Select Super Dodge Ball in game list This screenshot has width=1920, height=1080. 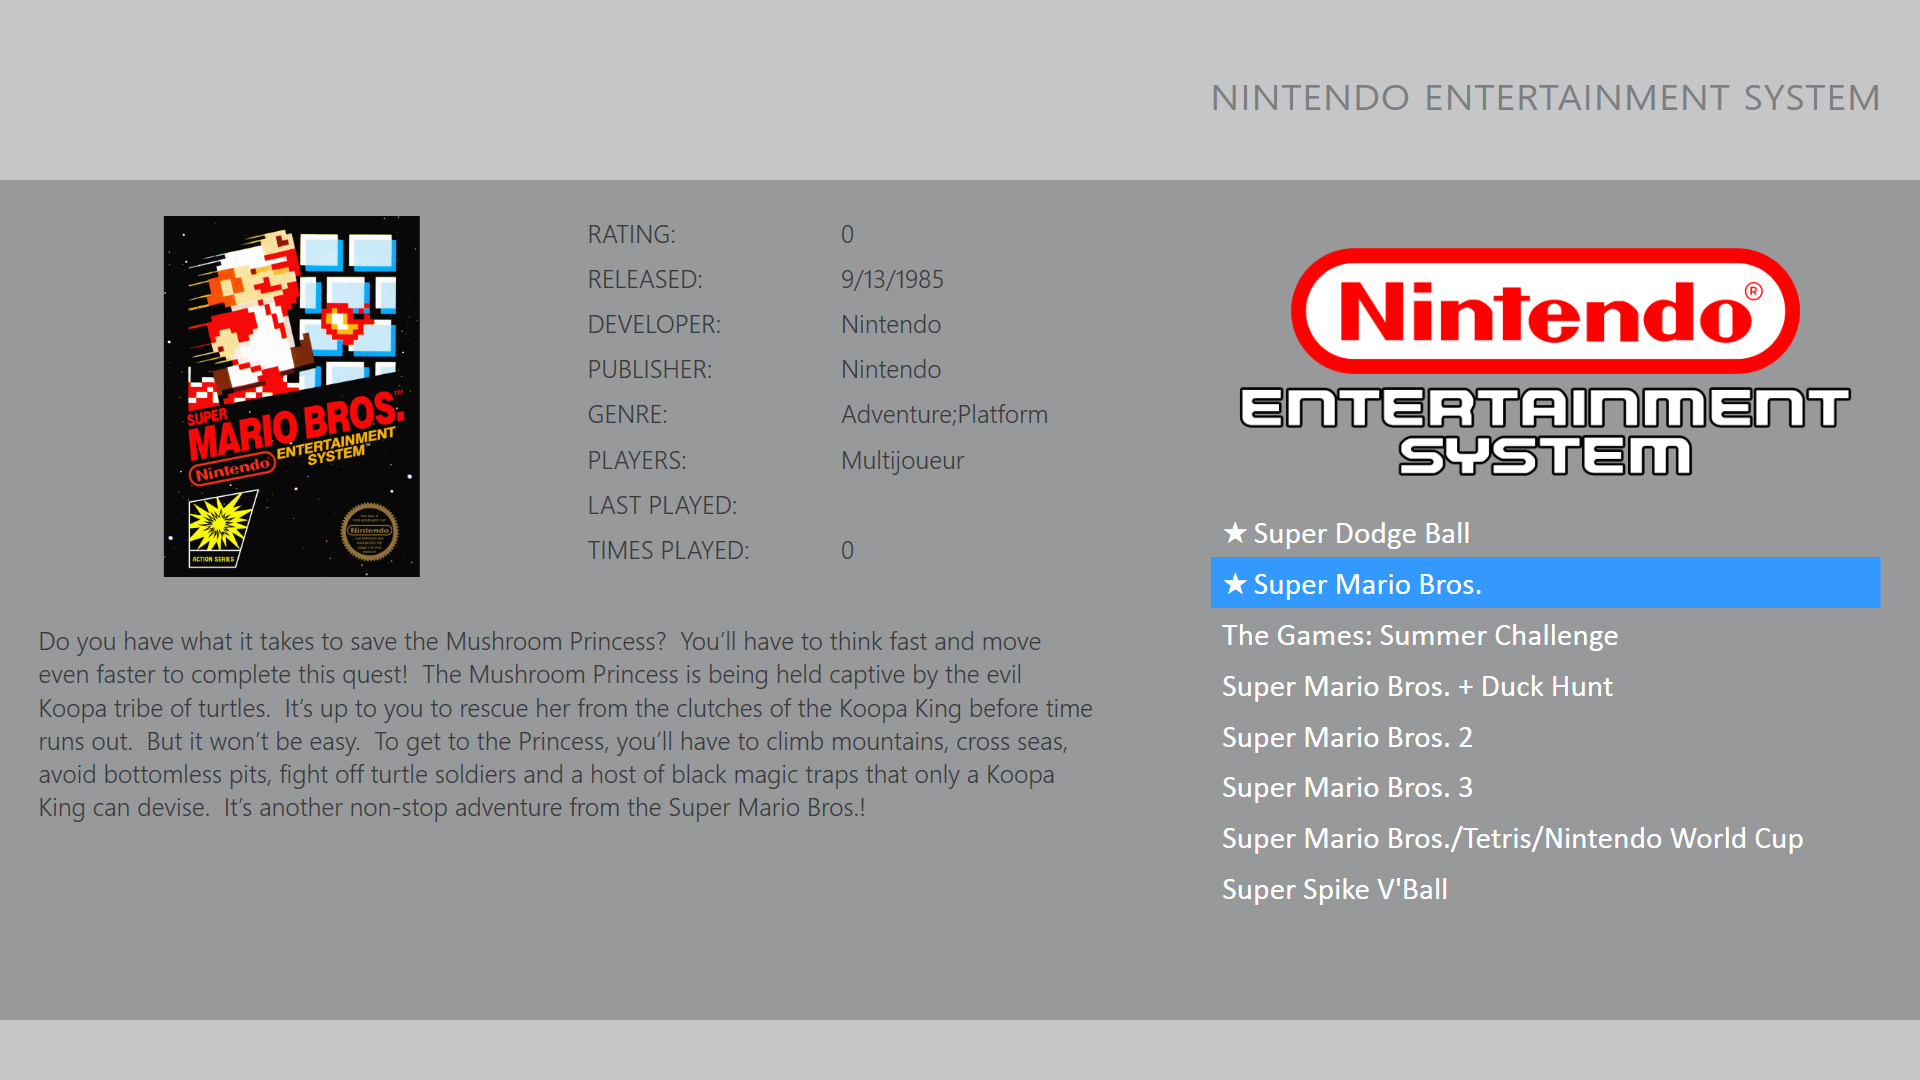1361,534
